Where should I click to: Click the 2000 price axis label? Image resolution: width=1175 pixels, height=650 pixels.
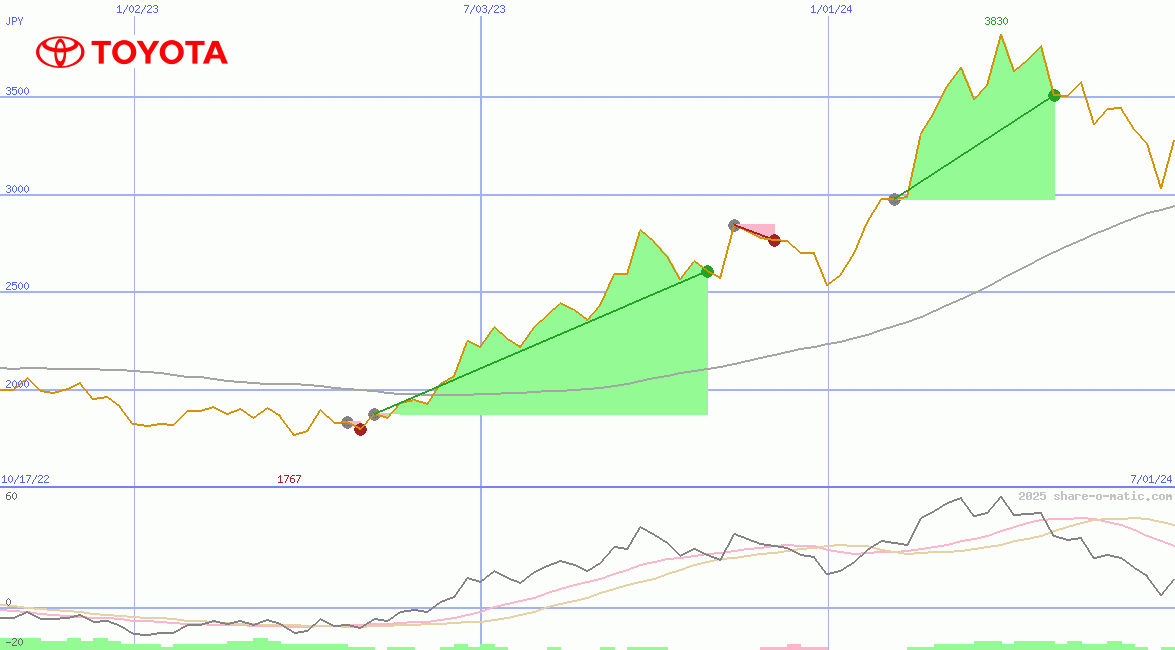click(x=18, y=384)
